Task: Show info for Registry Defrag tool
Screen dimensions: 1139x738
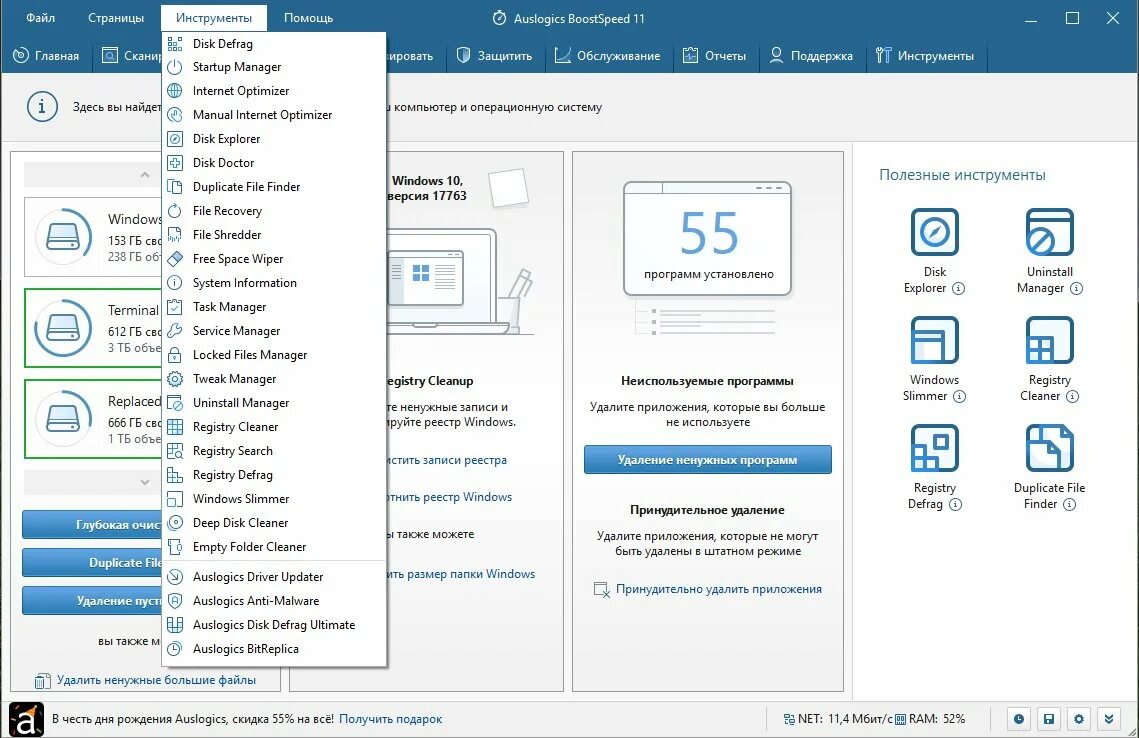Action: tap(955, 505)
